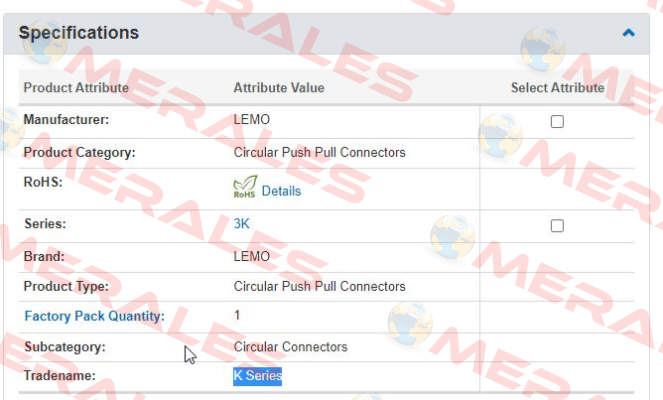Image resolution: width=663 pixels, height=400 pixels.
Task: Collapse the Specifications panel chevron
Action: click(628, 33)
